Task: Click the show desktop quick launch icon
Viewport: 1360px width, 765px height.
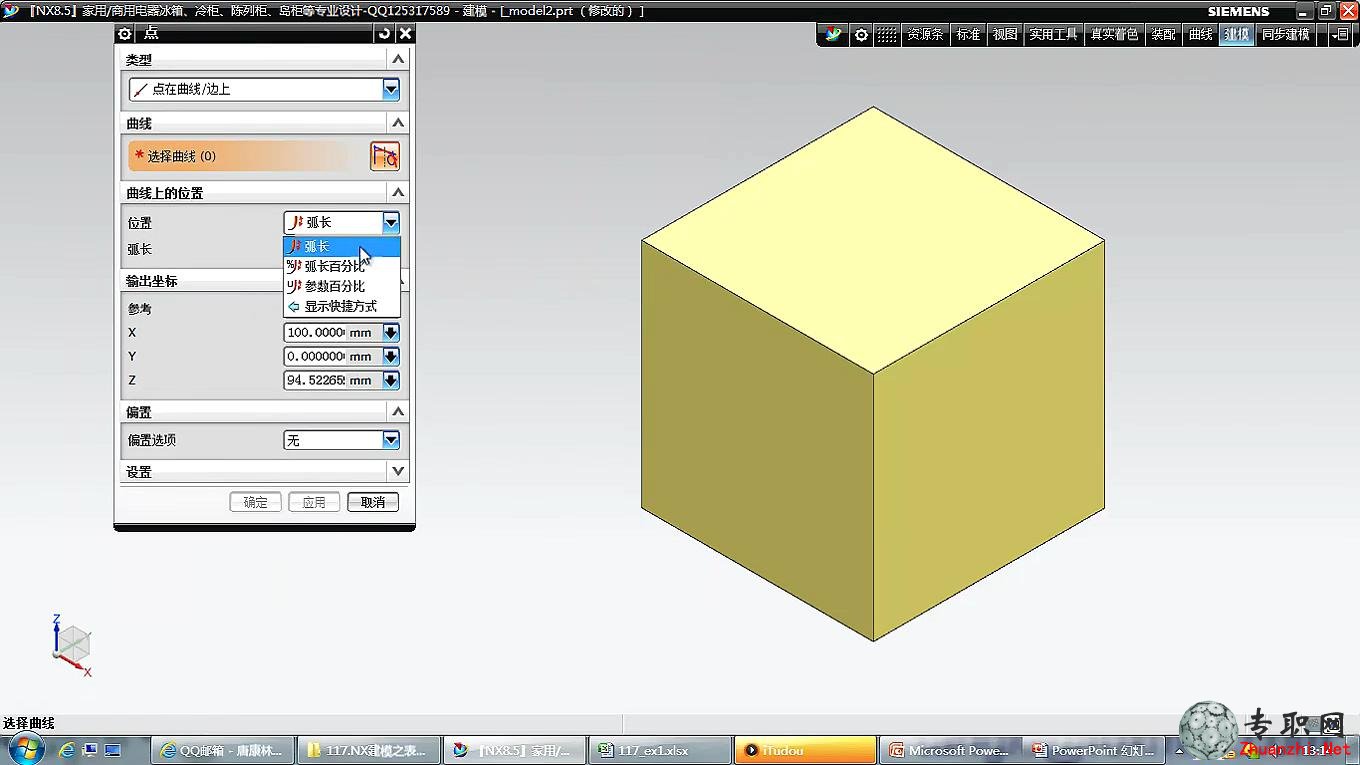Action: tap(112, 750)
